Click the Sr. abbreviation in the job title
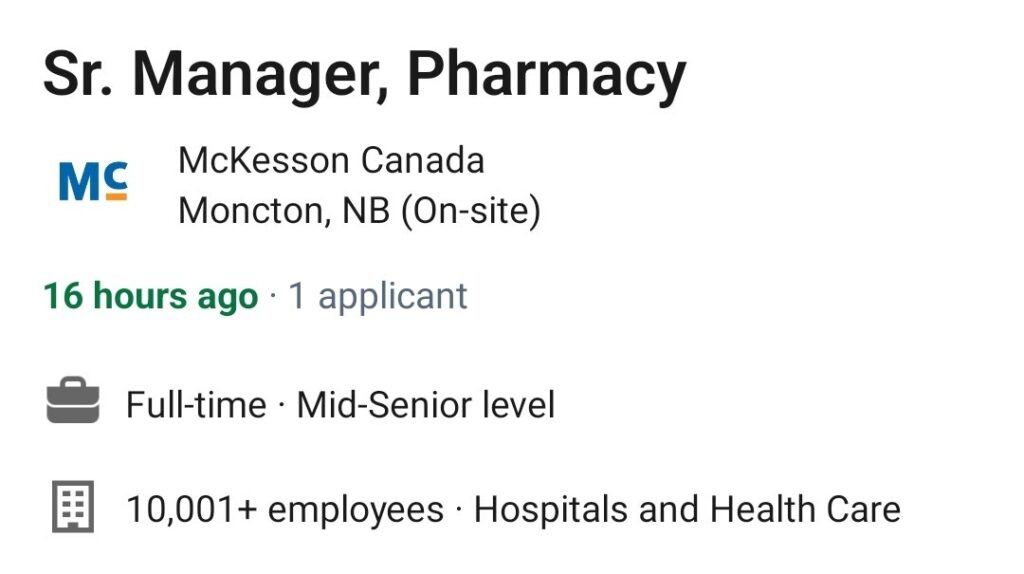Viewport: 1024px width, 574px height. [x=78, y=73]
